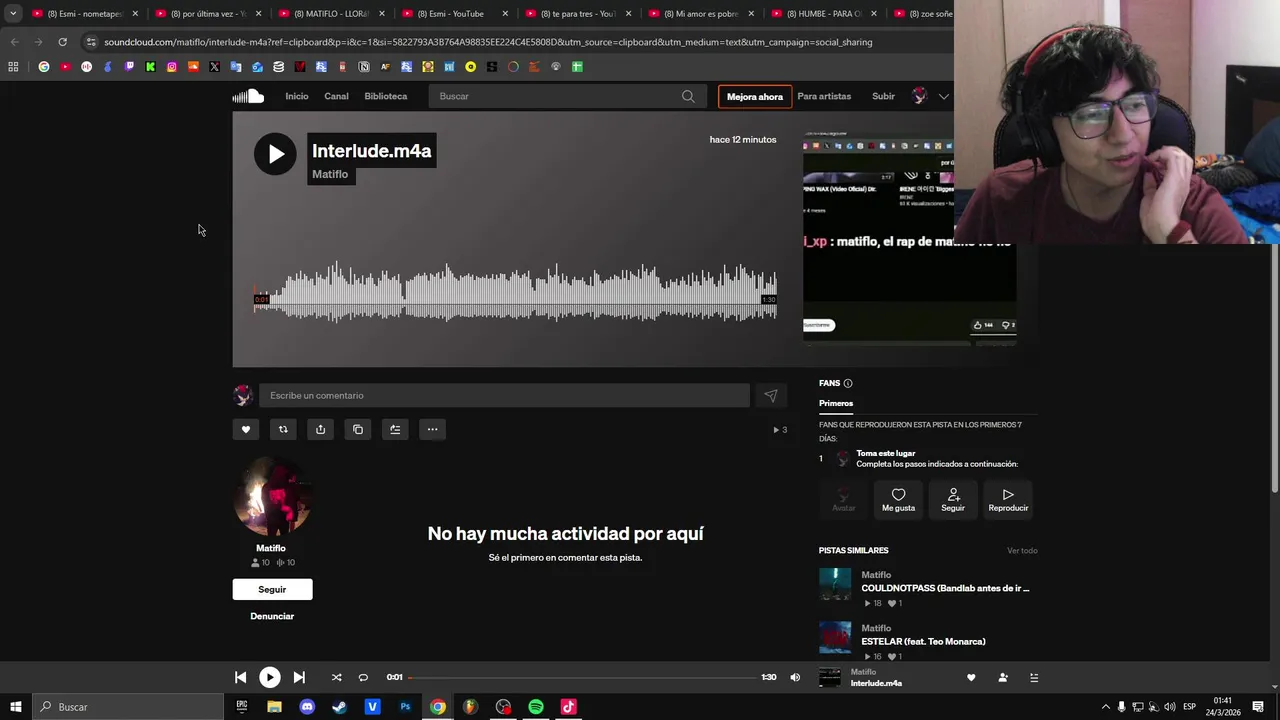This screenshot has height=720, width=1280.
Task: Open the Canal tab
Action: 336,96
